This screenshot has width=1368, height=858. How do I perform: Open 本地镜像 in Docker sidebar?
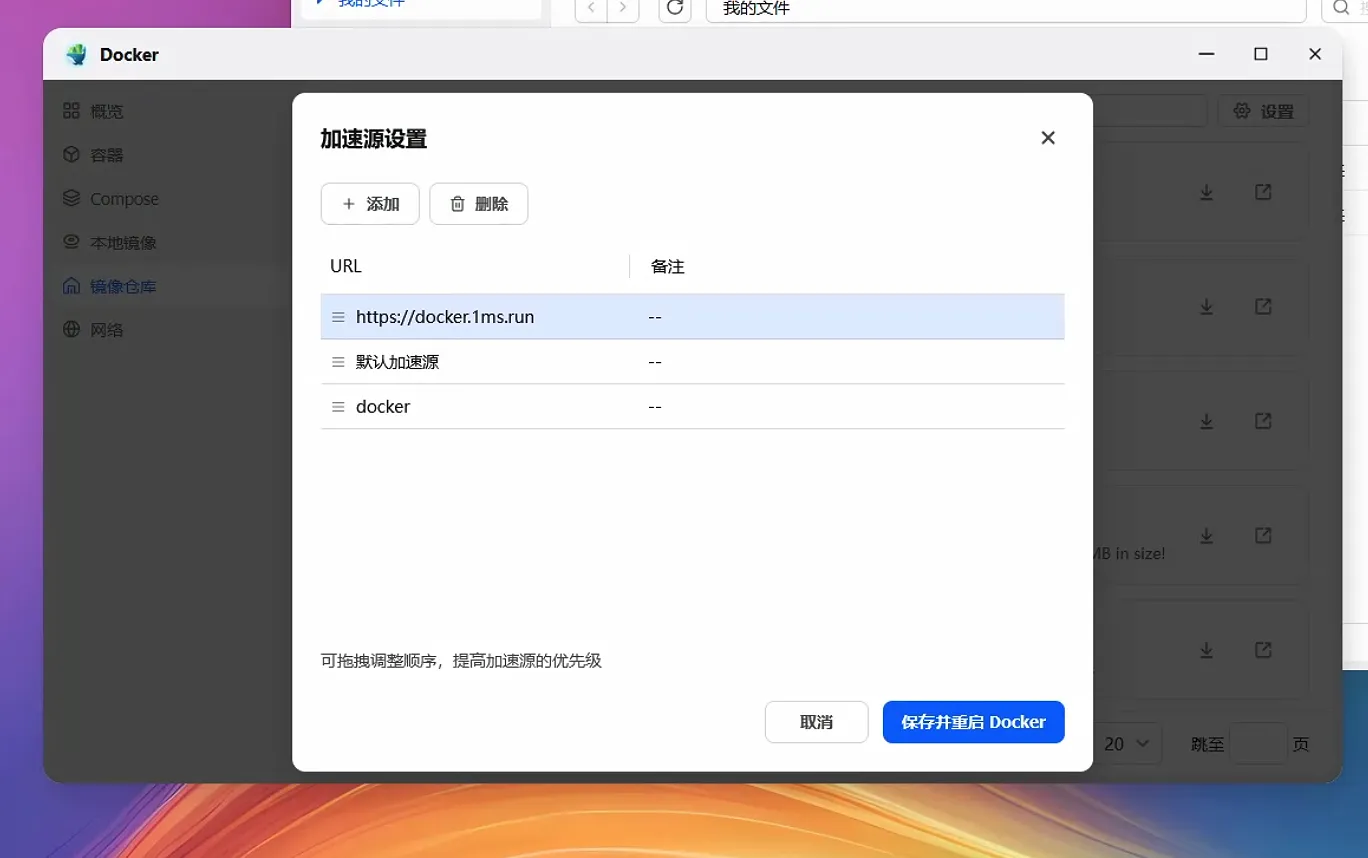point(109,243)
